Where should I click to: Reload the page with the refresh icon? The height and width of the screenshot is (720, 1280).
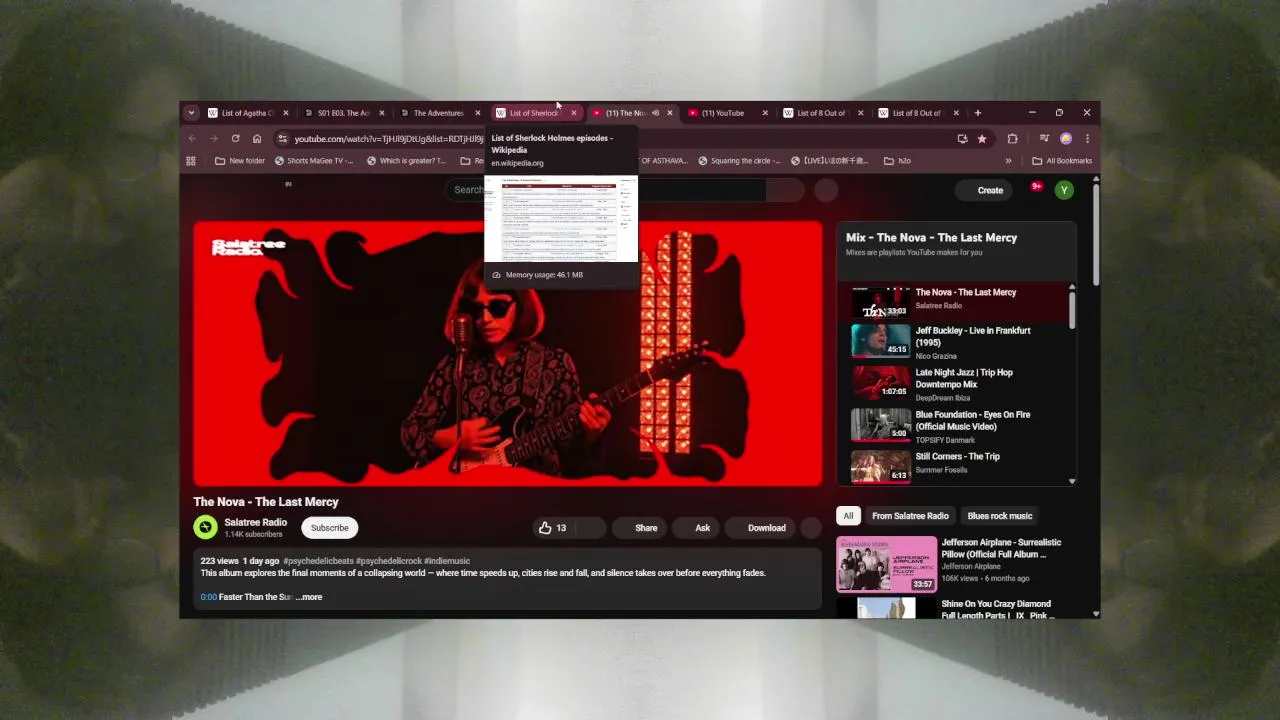[x=235, y=139]
